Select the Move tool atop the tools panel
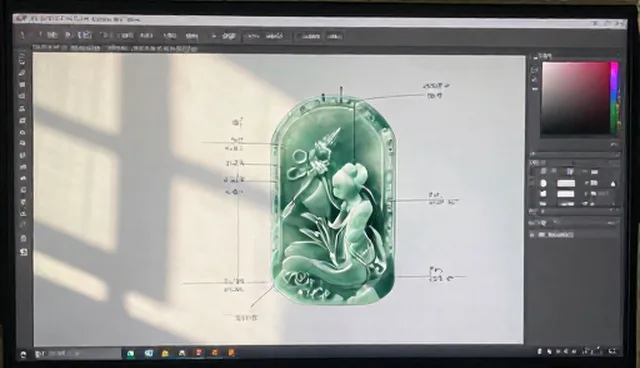 23,60
